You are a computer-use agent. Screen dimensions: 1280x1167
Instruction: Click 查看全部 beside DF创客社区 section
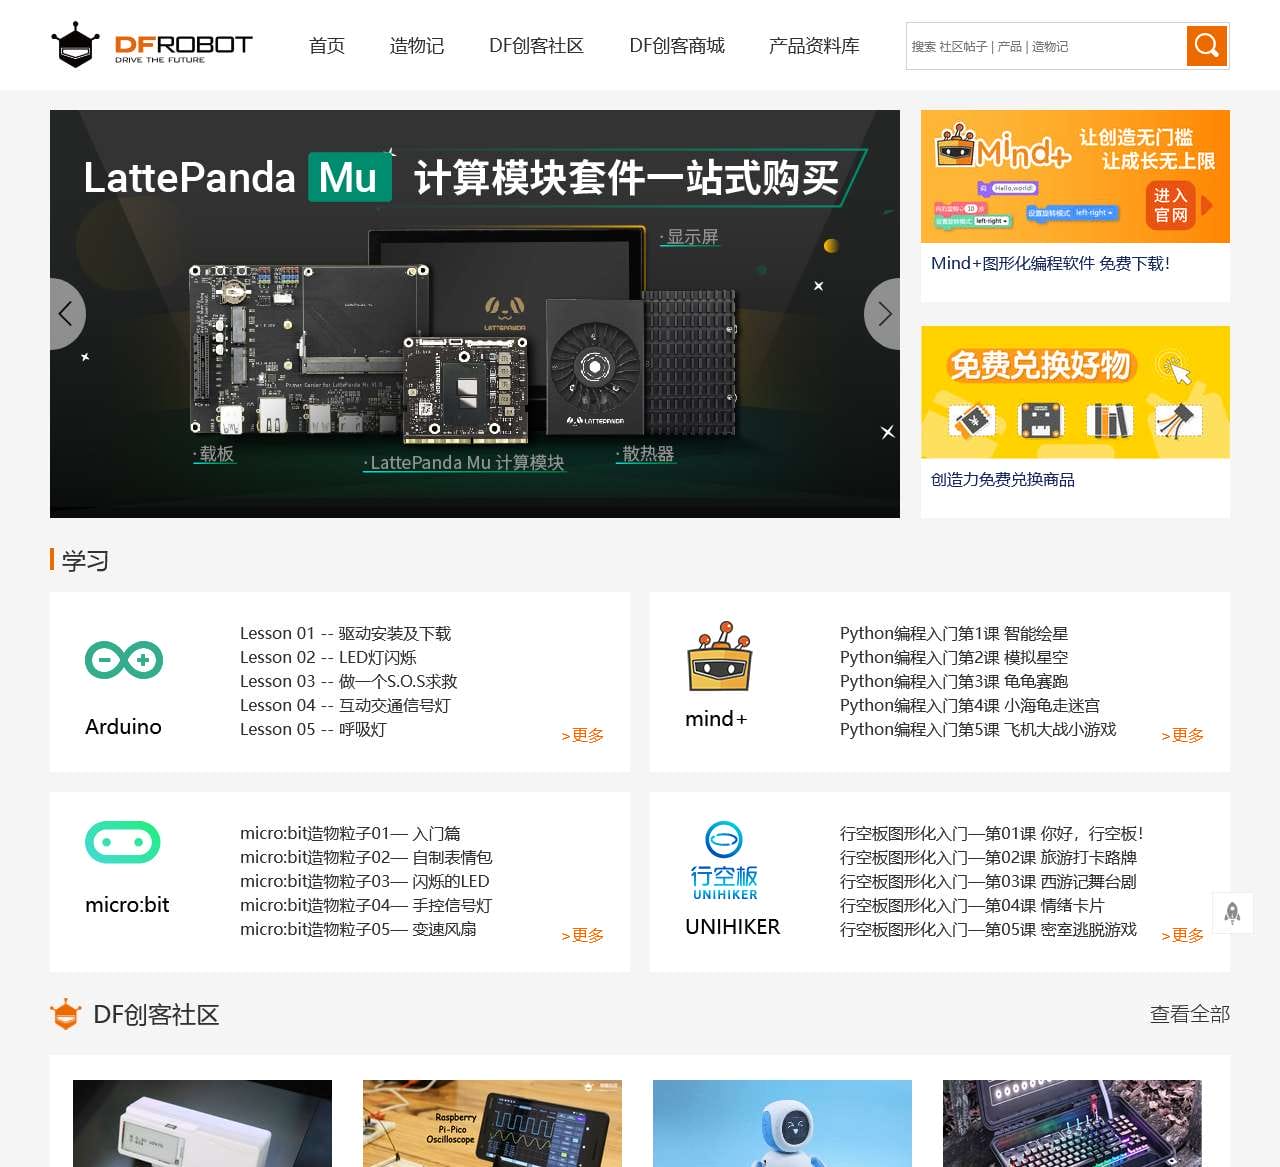click(1190, 1014)
